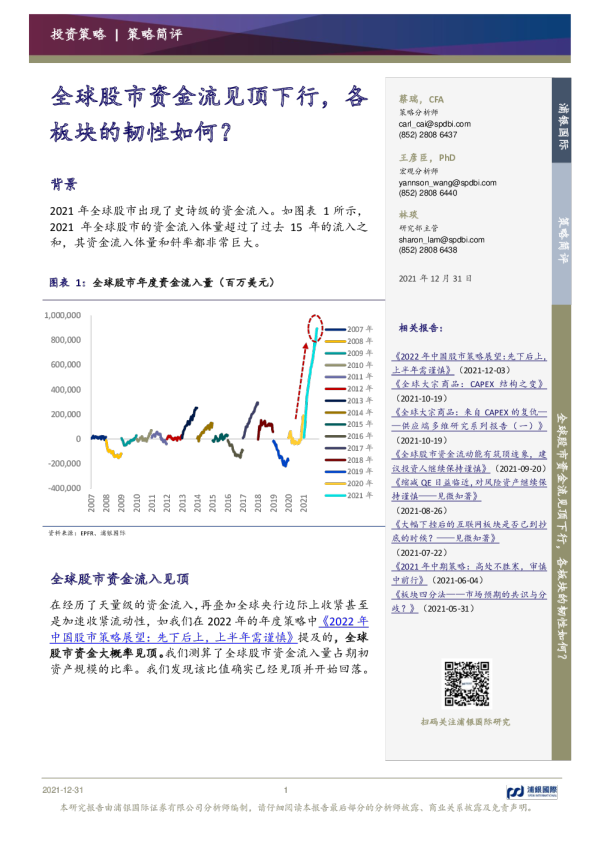Open the 板块四分法 report link
The image size is (595, 842).
click(470, 601)
